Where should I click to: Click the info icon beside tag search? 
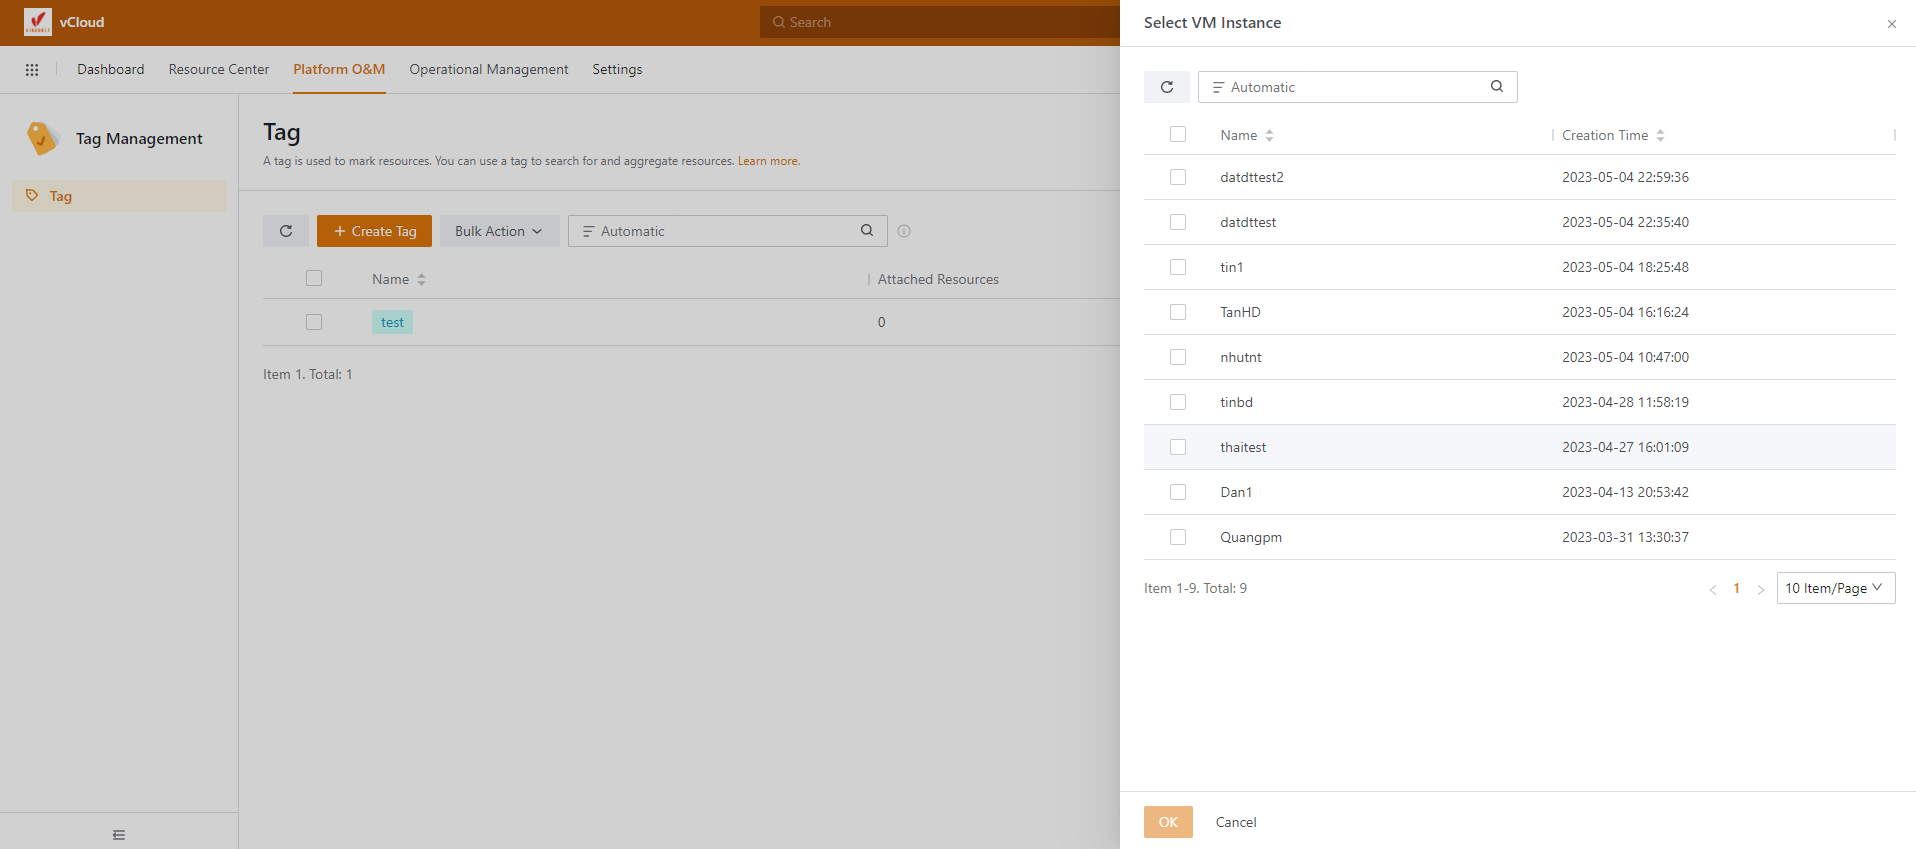click(904, 231)
